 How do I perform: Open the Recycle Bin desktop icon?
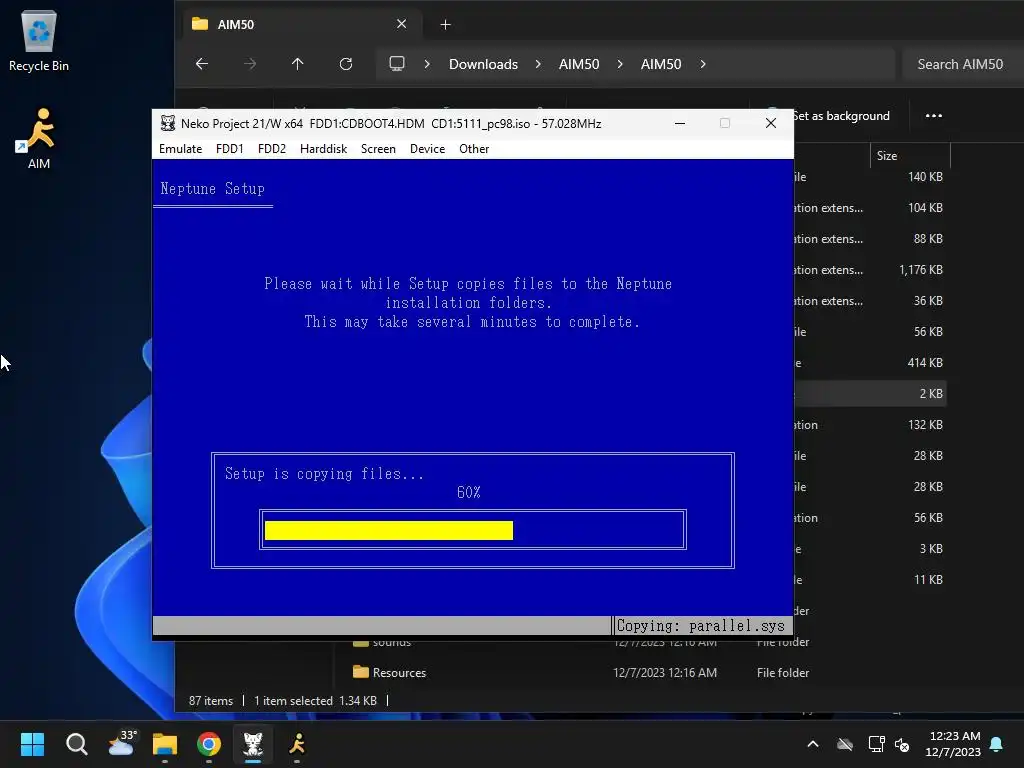point(39,40)
